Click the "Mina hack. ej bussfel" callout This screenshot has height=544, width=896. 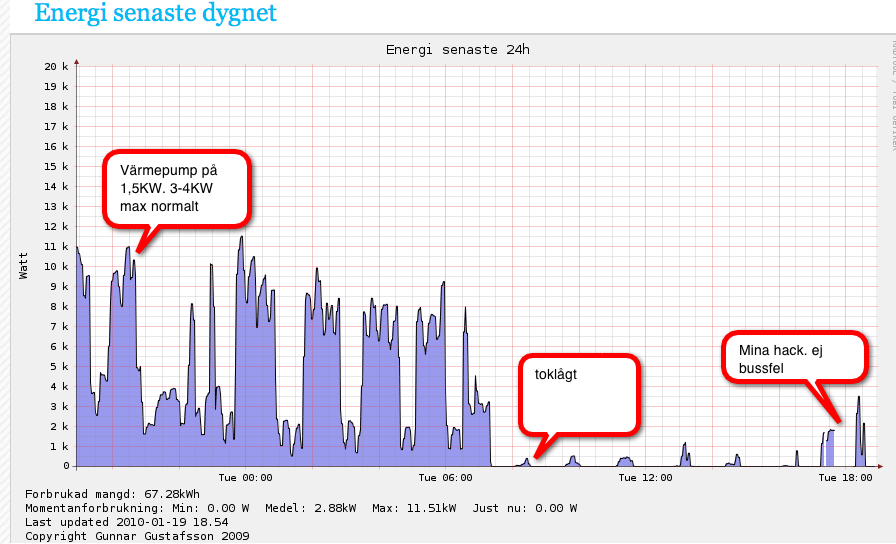(794, 358)
